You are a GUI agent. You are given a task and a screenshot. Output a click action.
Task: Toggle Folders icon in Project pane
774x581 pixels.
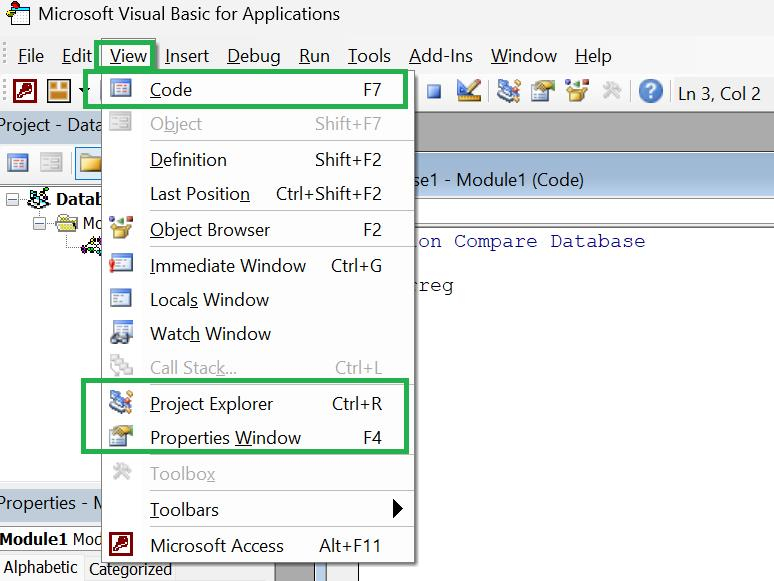(x=89, y=163)
